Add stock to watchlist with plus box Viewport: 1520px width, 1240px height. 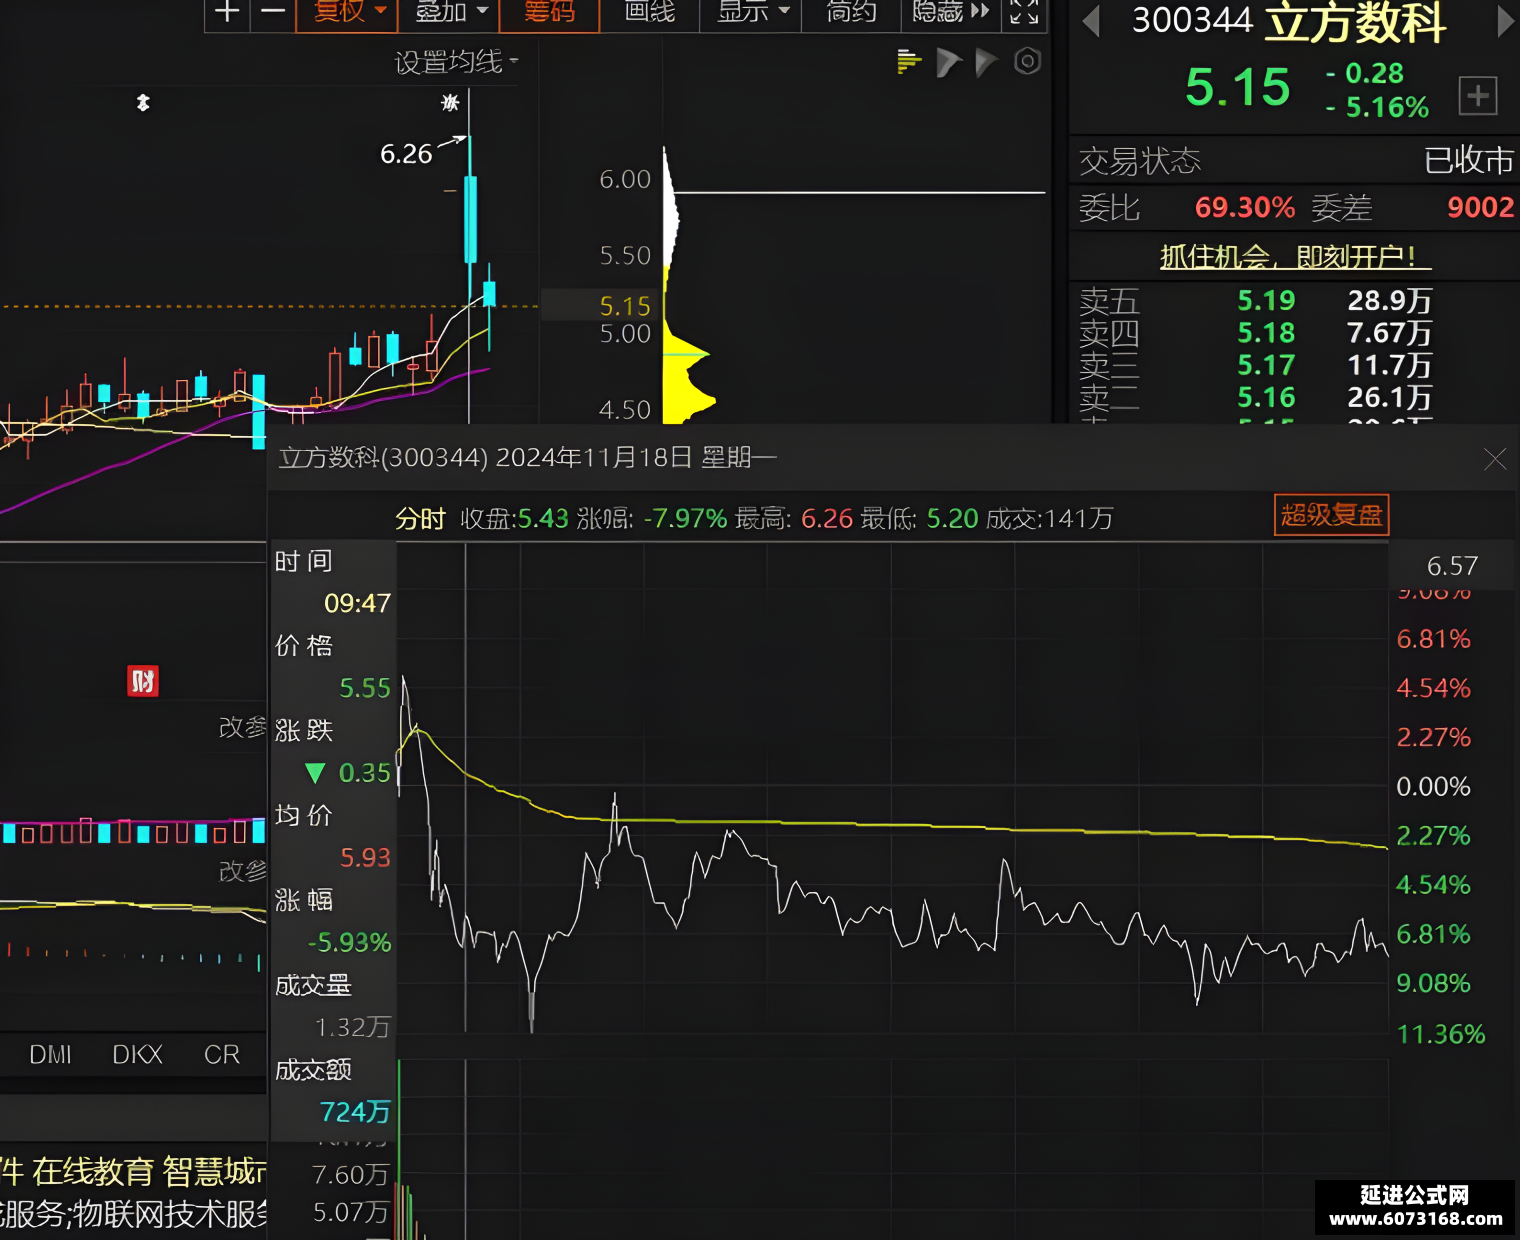pos(1478,96)
